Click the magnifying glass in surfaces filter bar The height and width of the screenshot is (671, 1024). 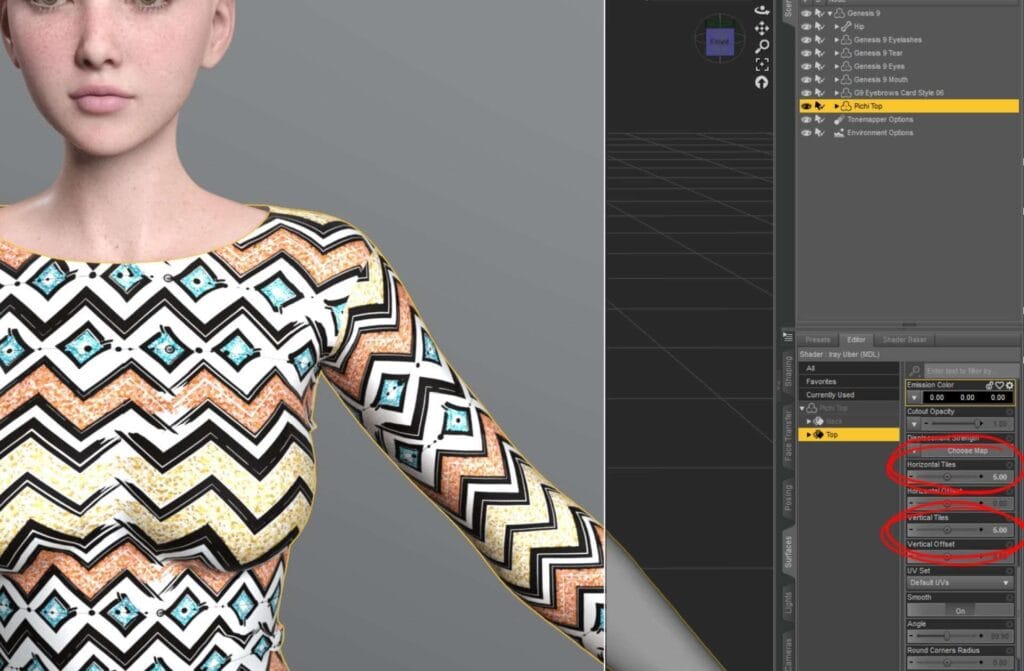pos(915,370)
